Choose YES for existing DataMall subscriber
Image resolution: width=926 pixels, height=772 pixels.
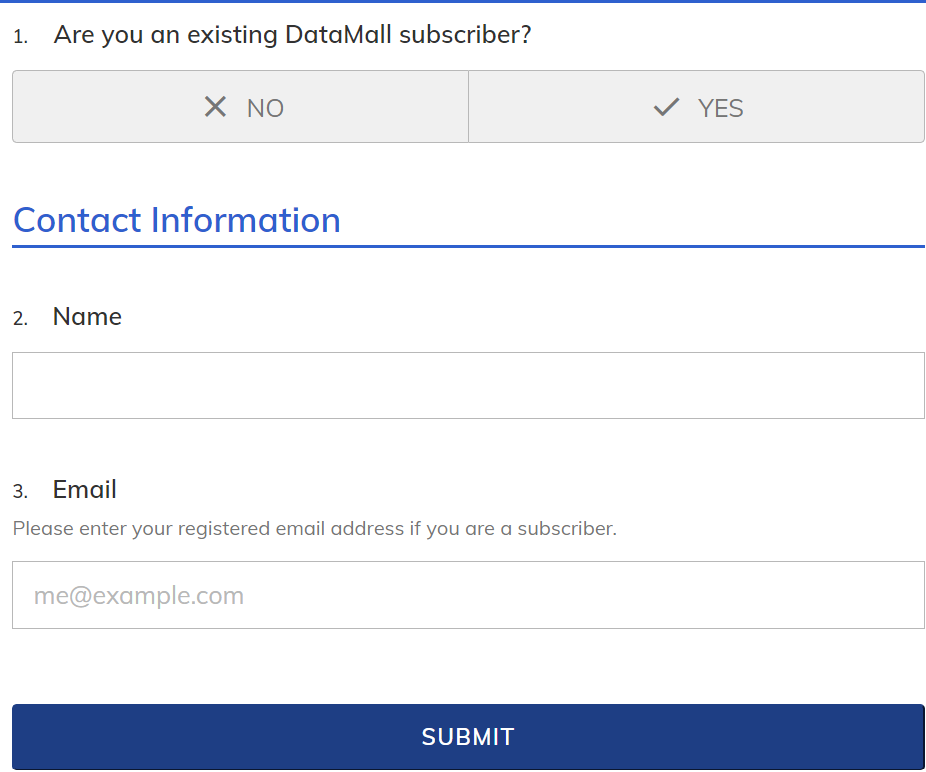(x=696, y=107)
